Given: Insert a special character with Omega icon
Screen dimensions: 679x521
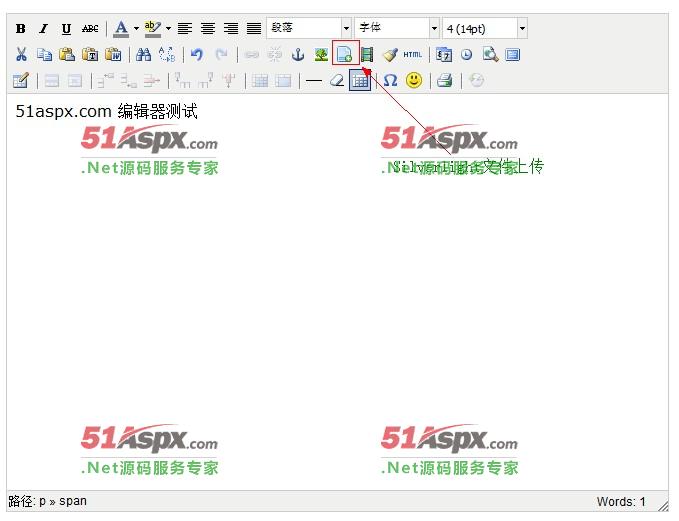Looking at the screenshot, I should [391, 81].
